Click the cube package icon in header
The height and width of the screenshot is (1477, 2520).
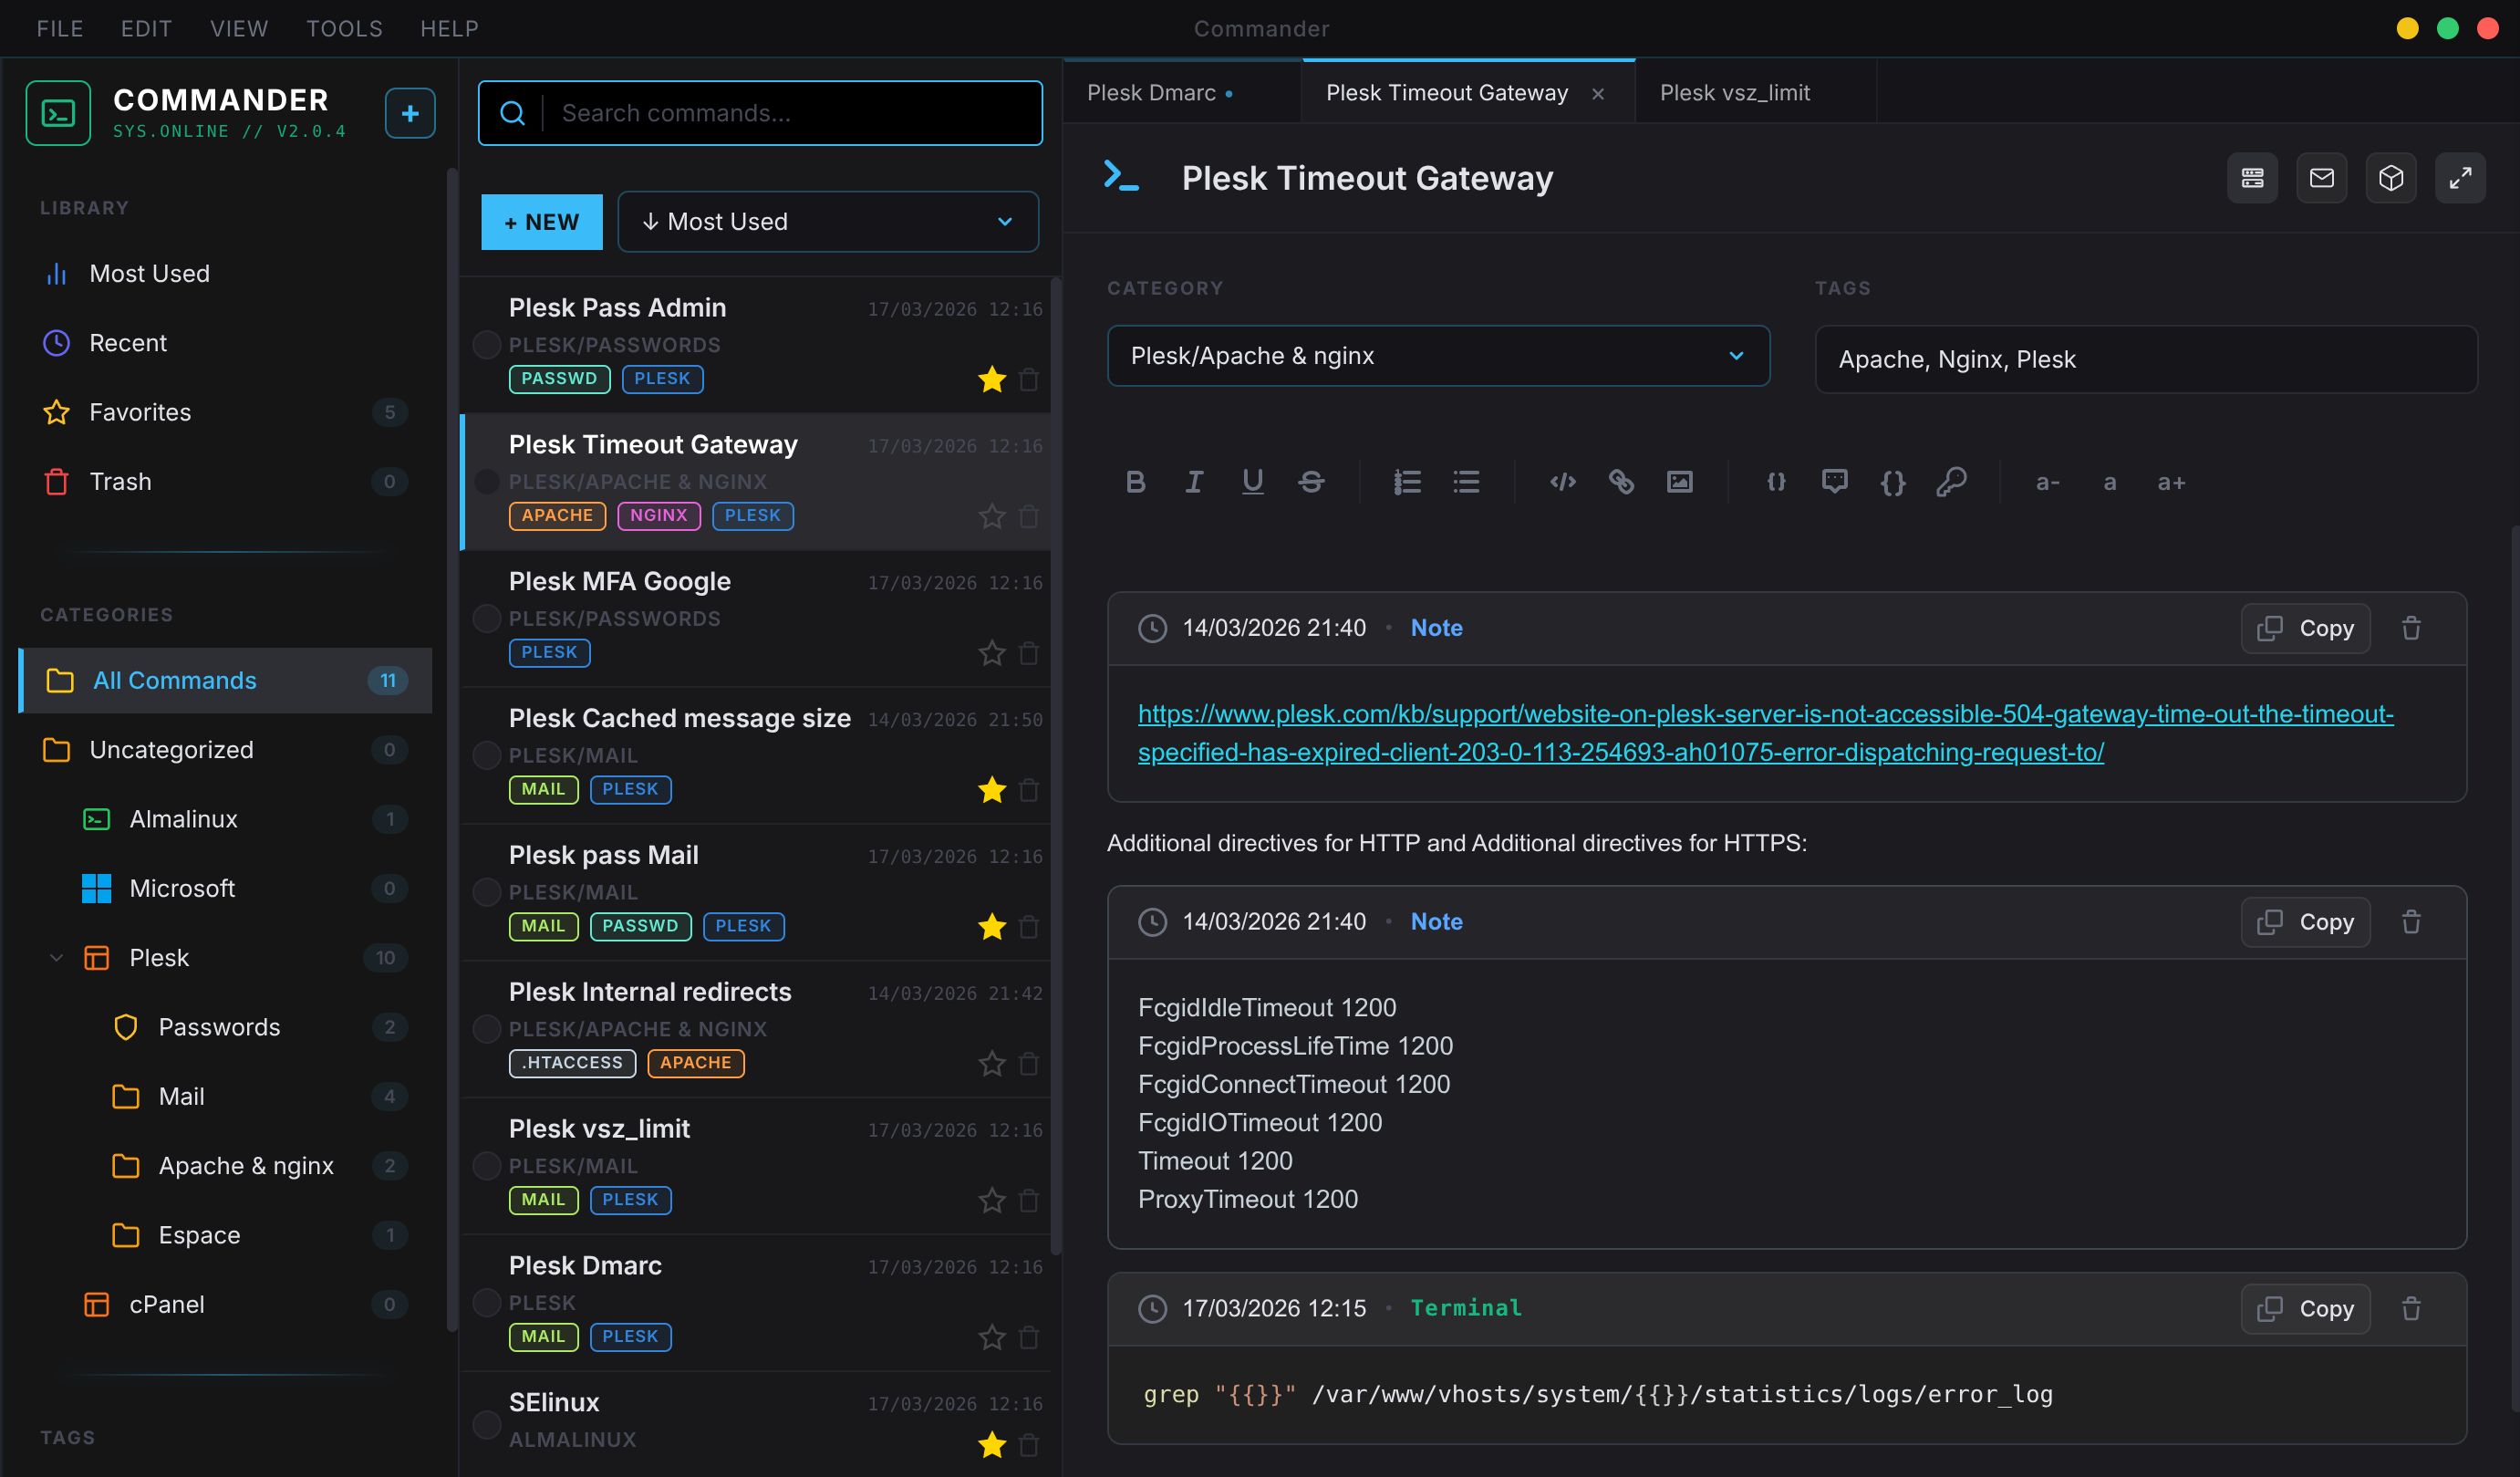2390,178
